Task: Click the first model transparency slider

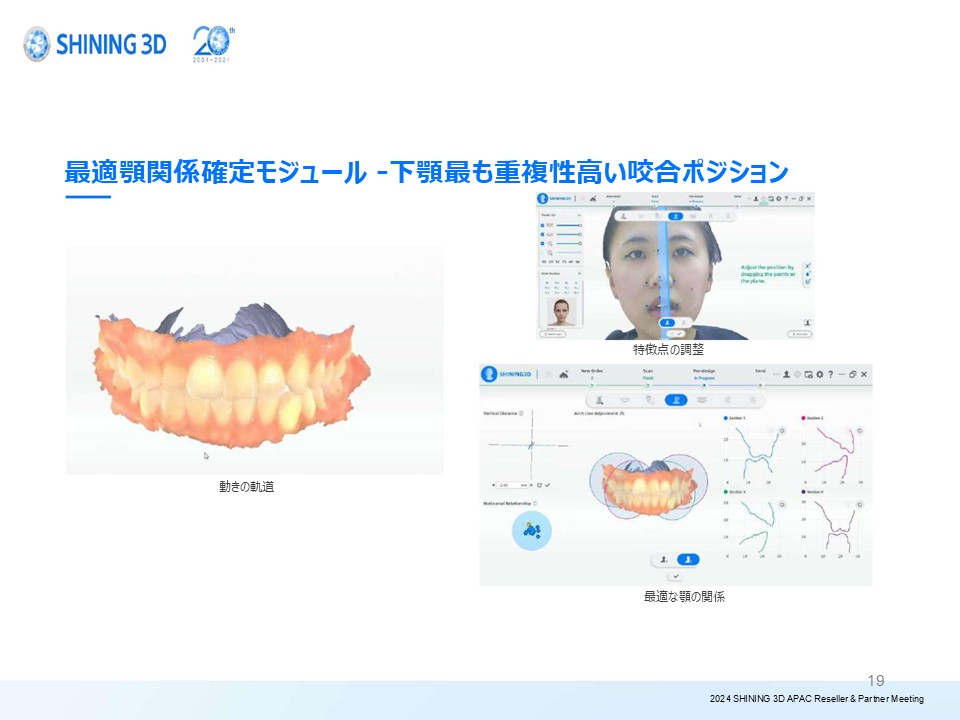Action: (x=568, y=226)
